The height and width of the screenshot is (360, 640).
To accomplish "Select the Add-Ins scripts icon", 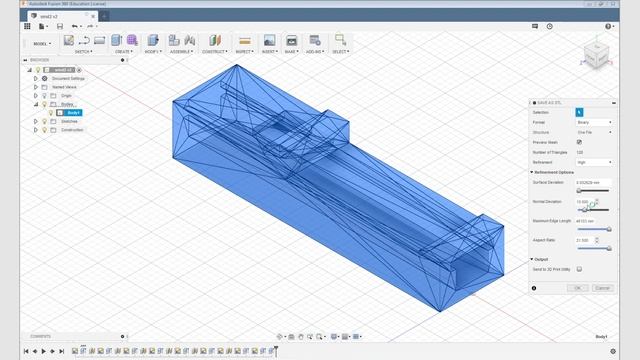I will [315, 40].
